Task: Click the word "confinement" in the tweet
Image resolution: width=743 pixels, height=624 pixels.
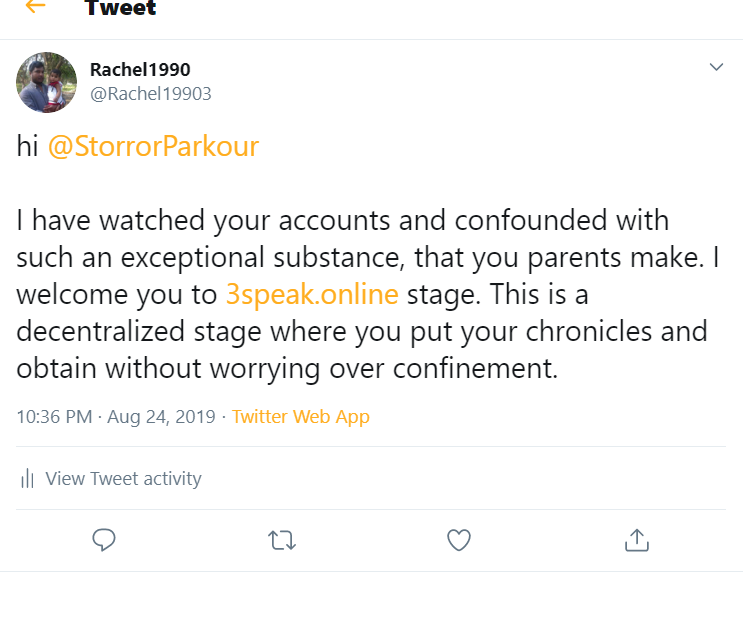Action: 469,369
